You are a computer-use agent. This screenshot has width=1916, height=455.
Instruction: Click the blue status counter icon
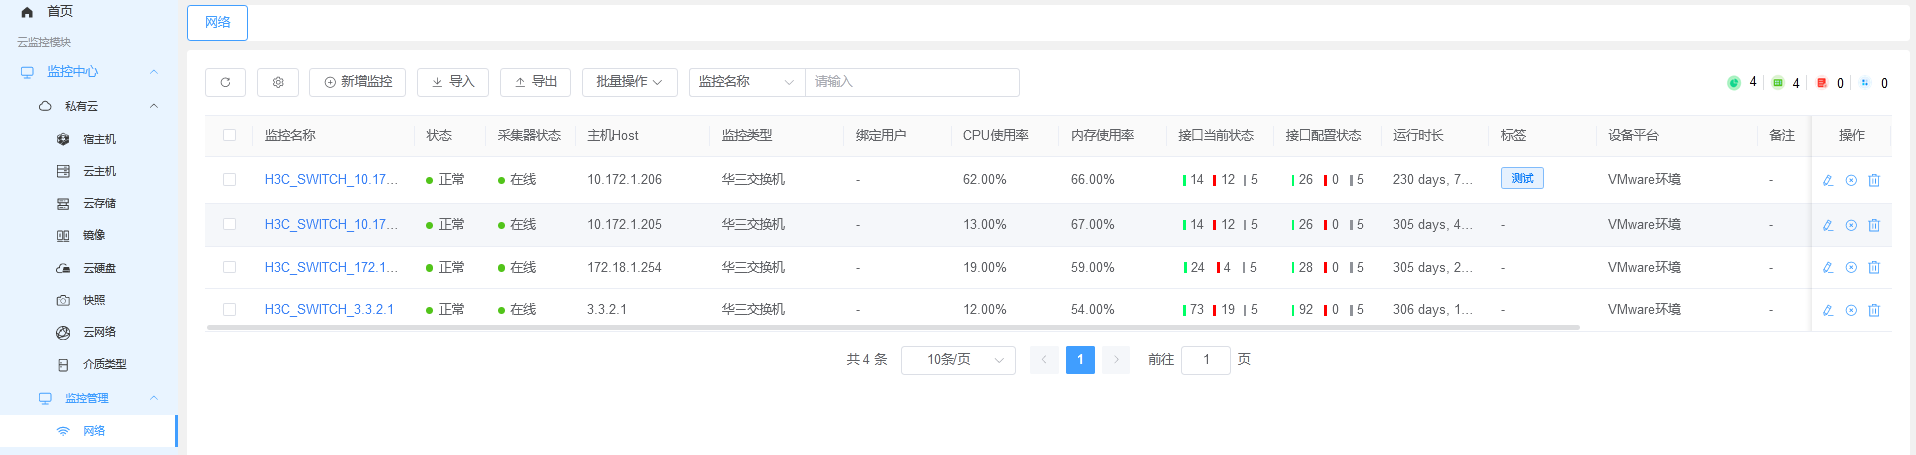click(x=1864, y=83)
